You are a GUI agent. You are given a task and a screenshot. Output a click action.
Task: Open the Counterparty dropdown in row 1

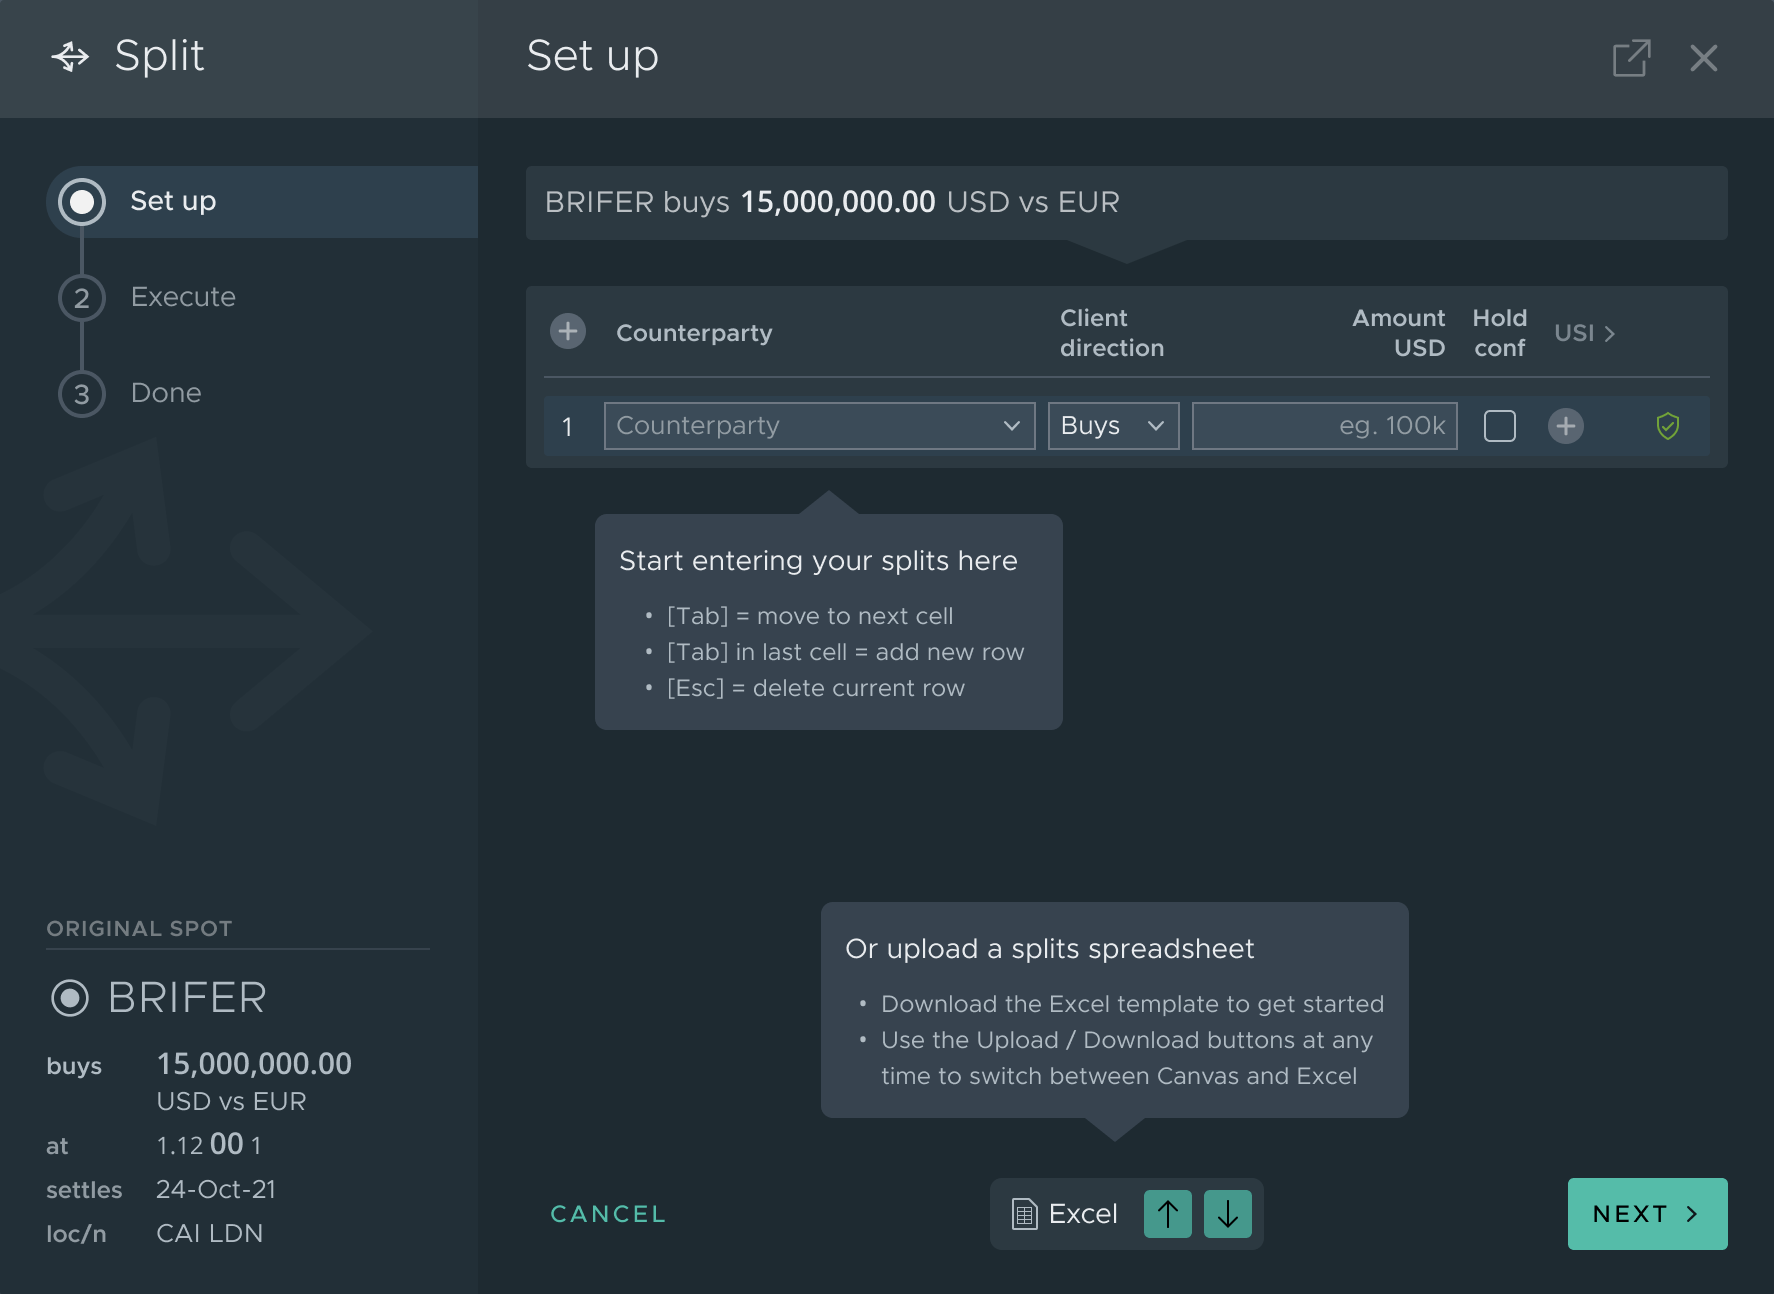pyautogui.click(x=820, y=426)
